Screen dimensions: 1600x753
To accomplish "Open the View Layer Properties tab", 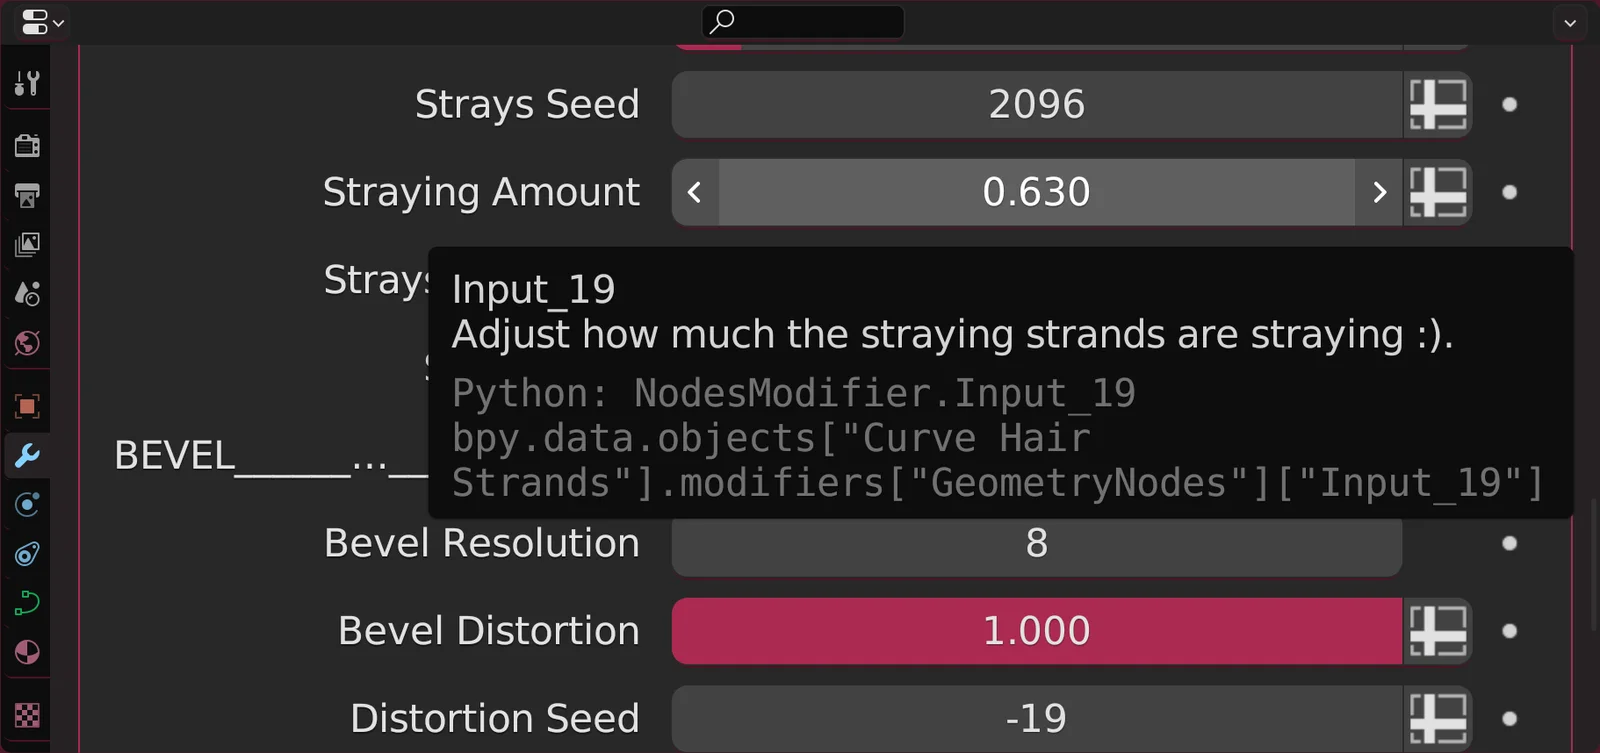I will pyautogui.click(x=27, y=244).
